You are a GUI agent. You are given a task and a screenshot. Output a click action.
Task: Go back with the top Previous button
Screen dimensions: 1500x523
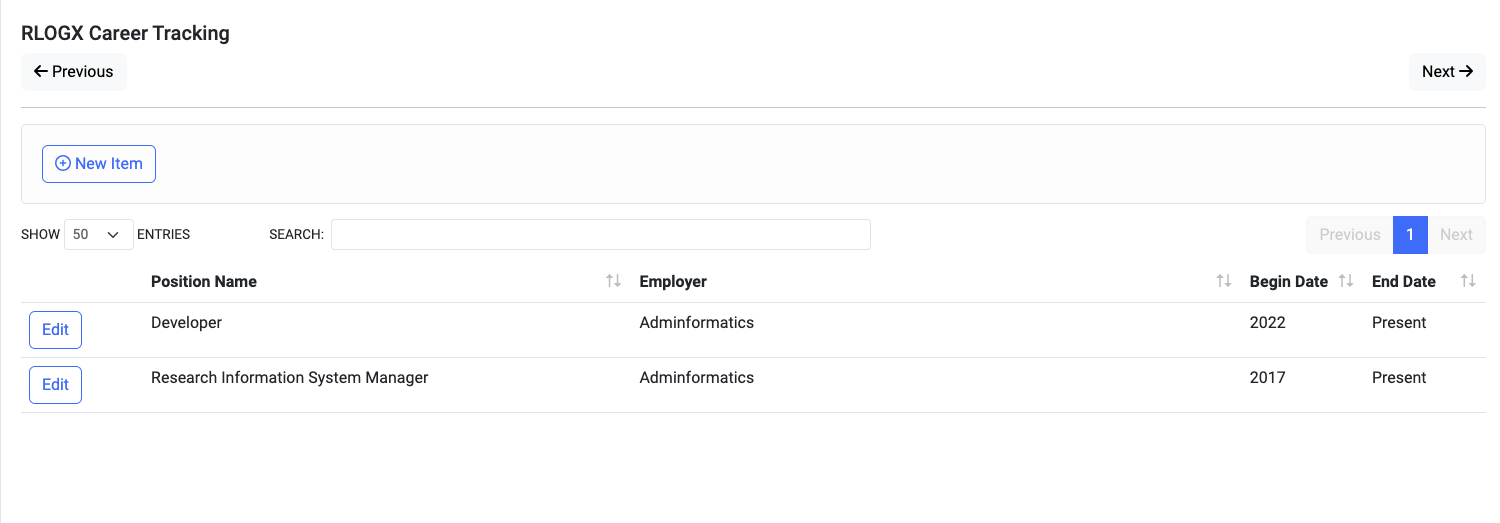(74, 72)
